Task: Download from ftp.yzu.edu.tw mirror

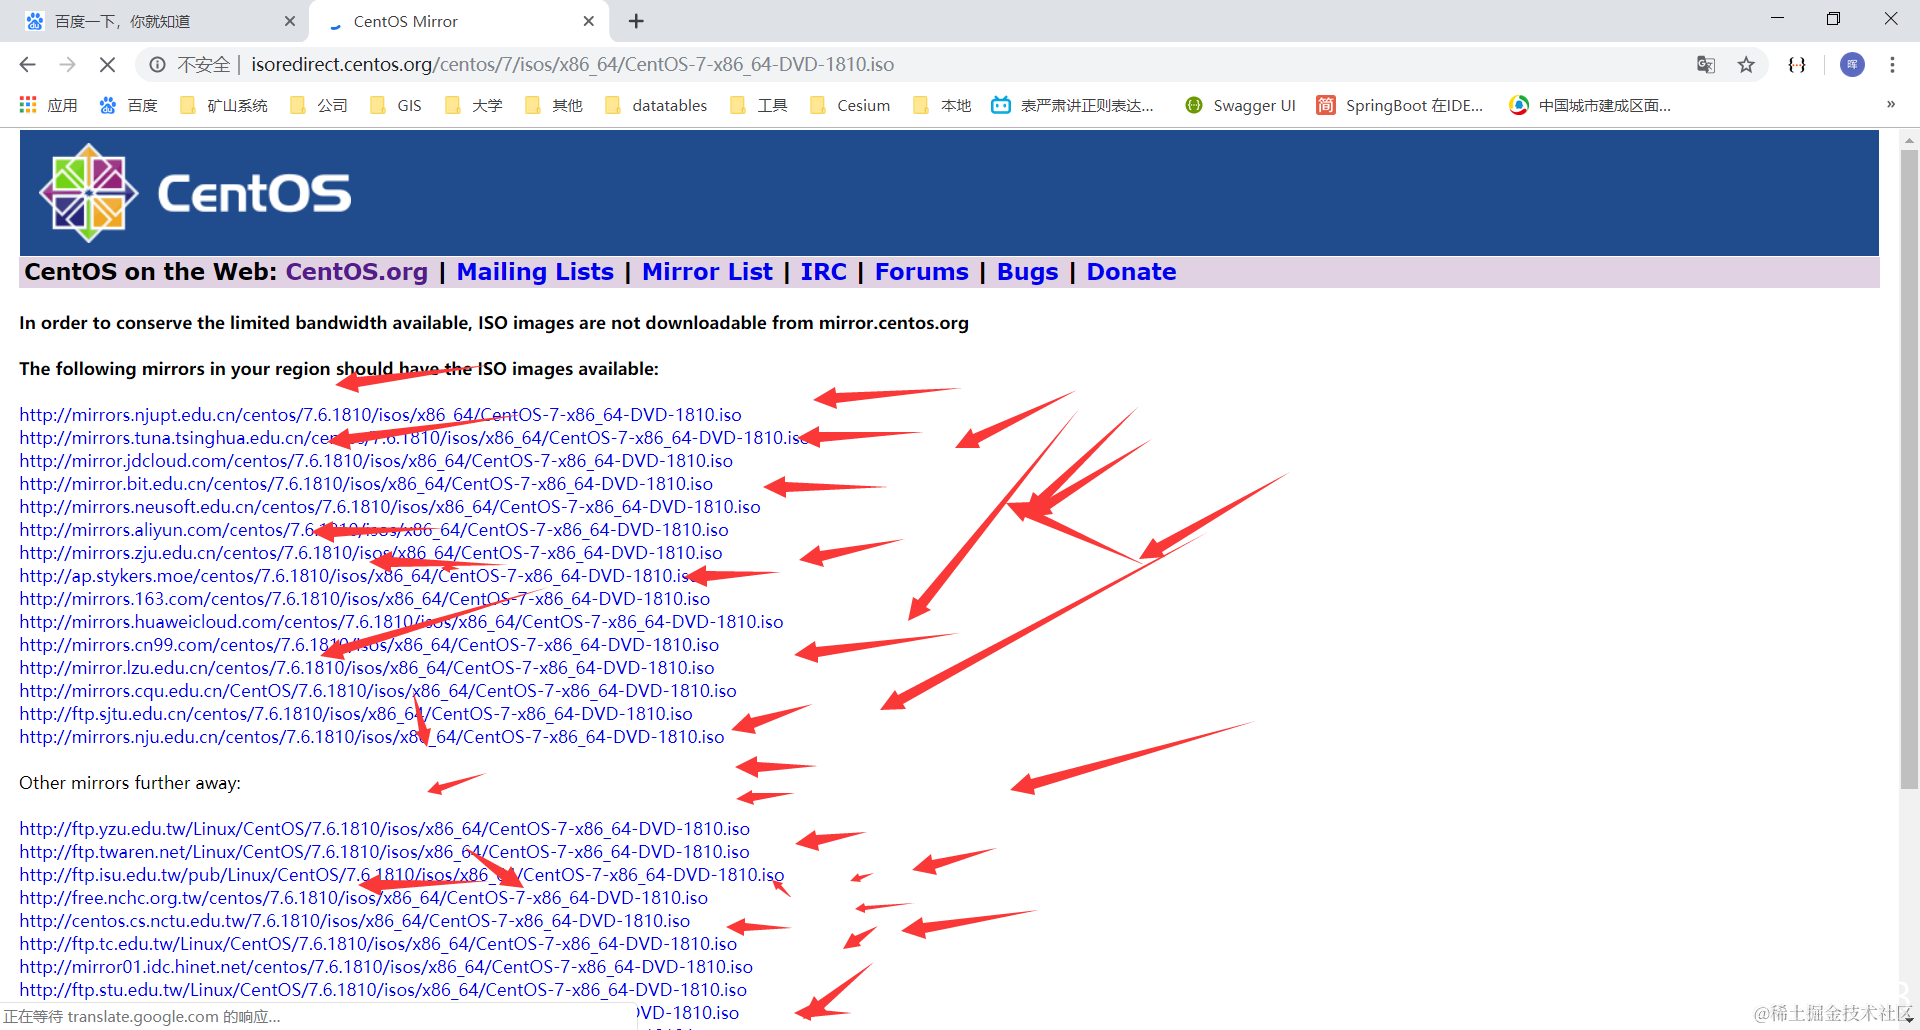Action: point(385,829)
